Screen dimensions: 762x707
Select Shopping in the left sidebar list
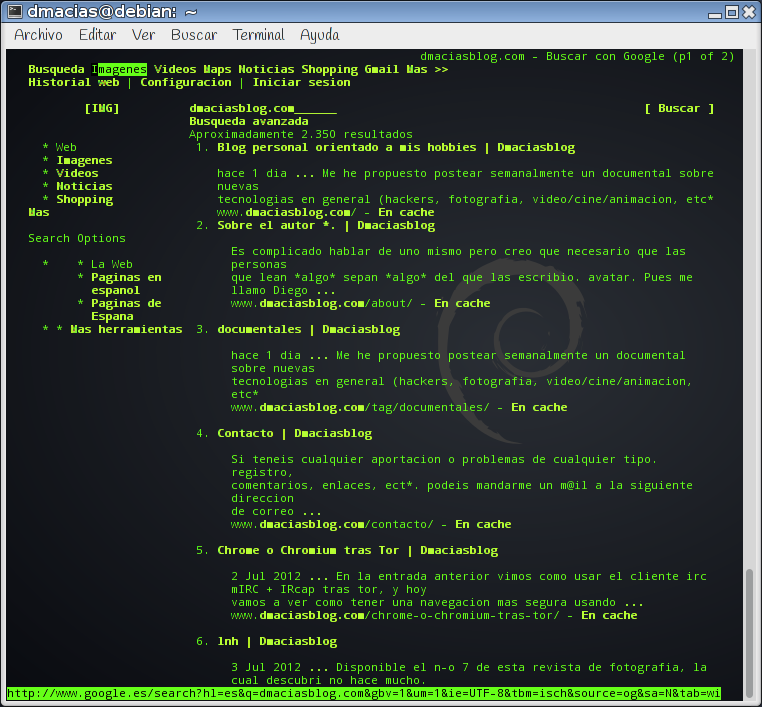coord(85,199)
